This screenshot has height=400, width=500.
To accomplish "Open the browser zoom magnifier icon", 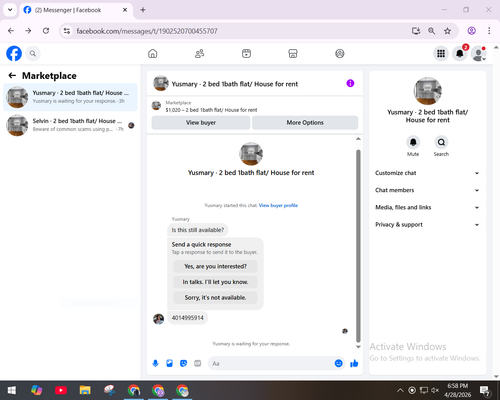I will click(431, 31).
